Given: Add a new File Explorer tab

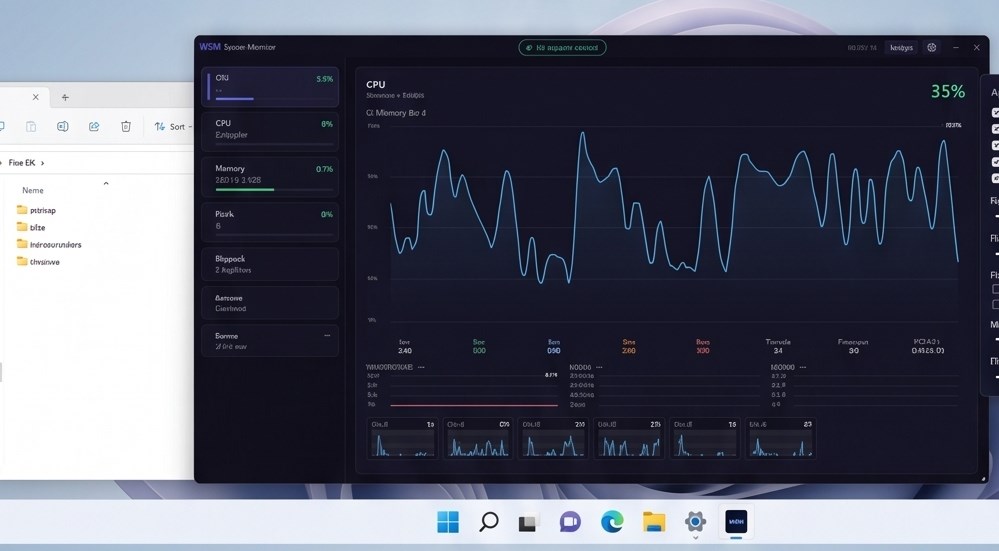Looking at the screenshot, I should [65, 97].
